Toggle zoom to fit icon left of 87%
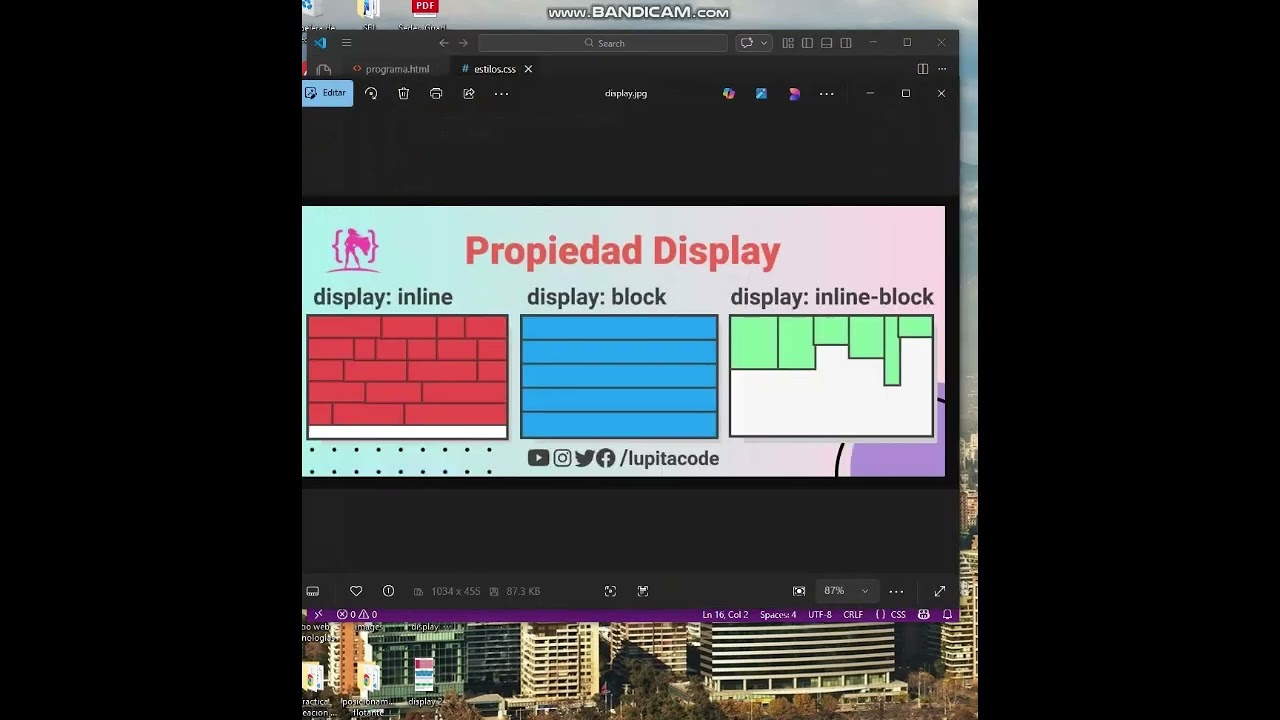Viewport: 1280px width, 720px height. coord(799,591)
